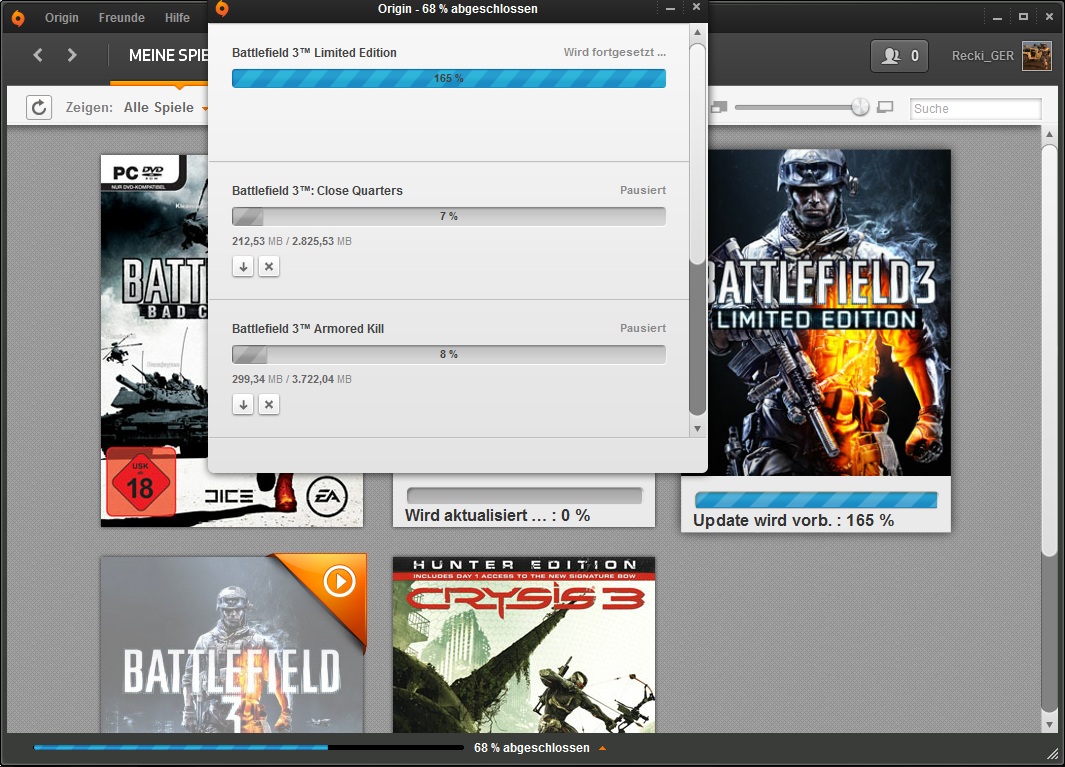Image resolution: width=1065 pixels, height=767 pixels.
Task: Focus the Suche search field
Action: pos(975,109)
